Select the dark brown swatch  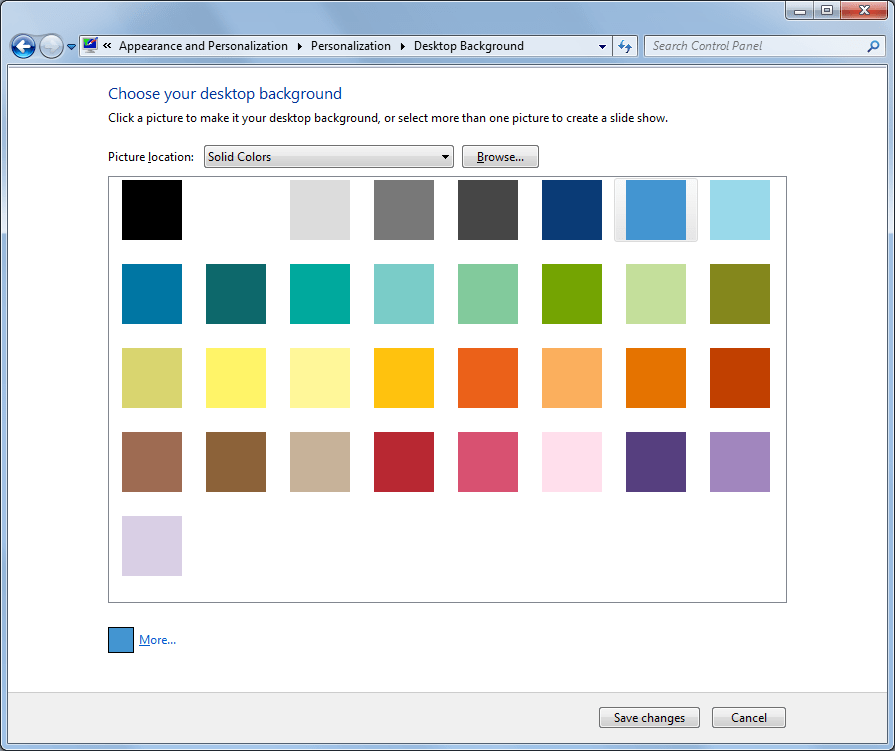pos(236,462)
